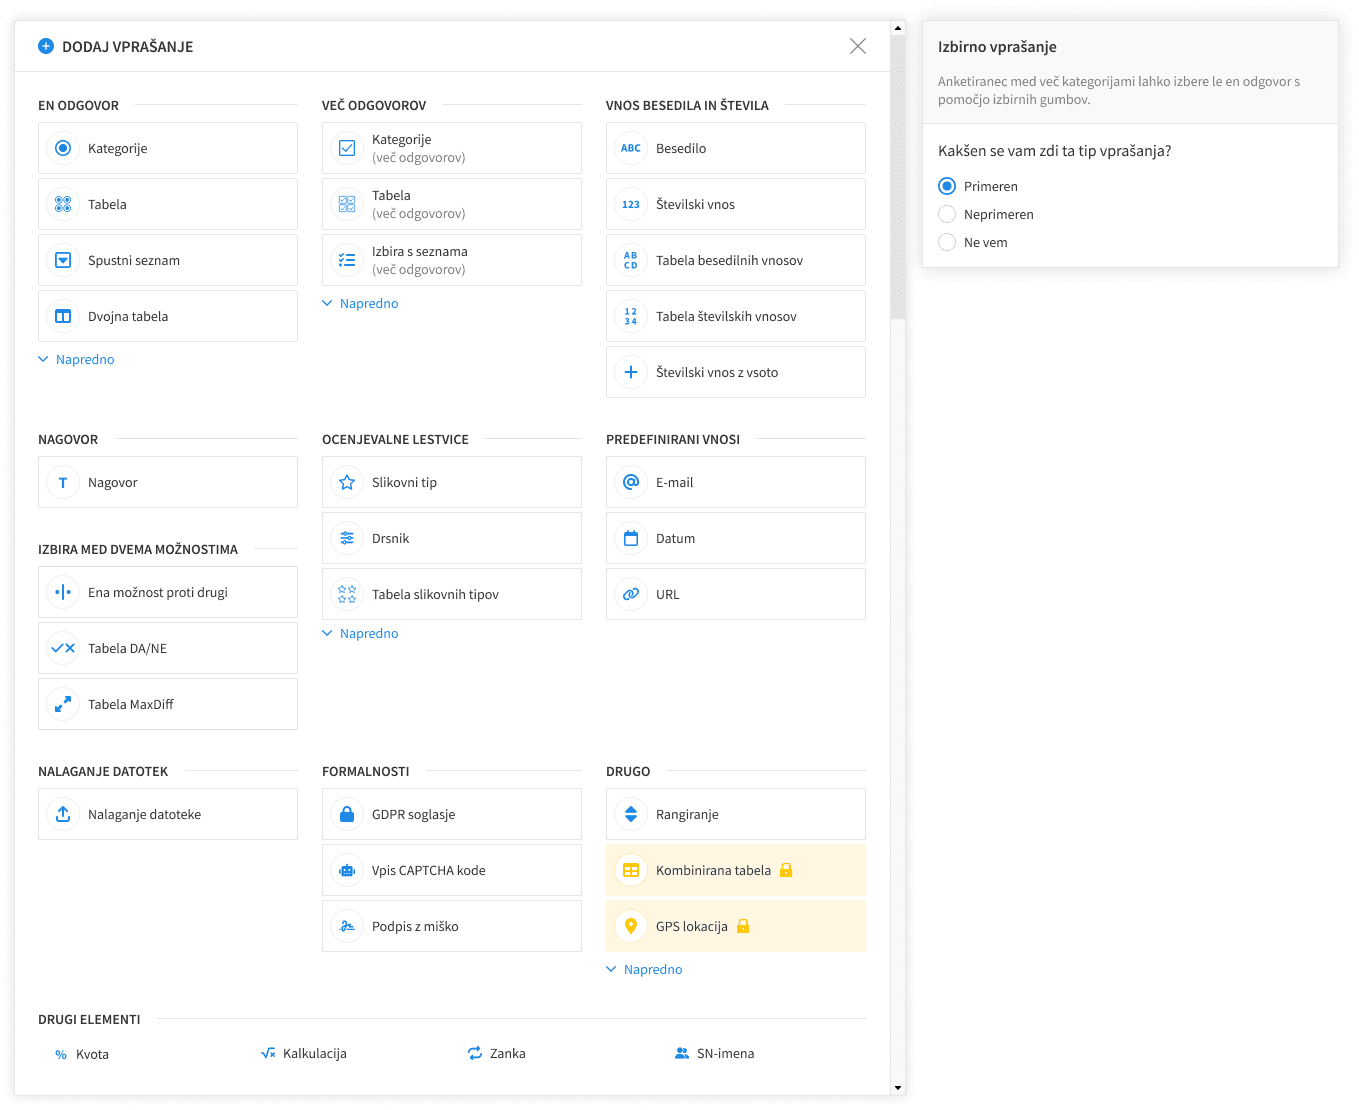The image size is (1359, 1110).
Task: Open the Dvojna tabela question type
Action: coord(167,316)
